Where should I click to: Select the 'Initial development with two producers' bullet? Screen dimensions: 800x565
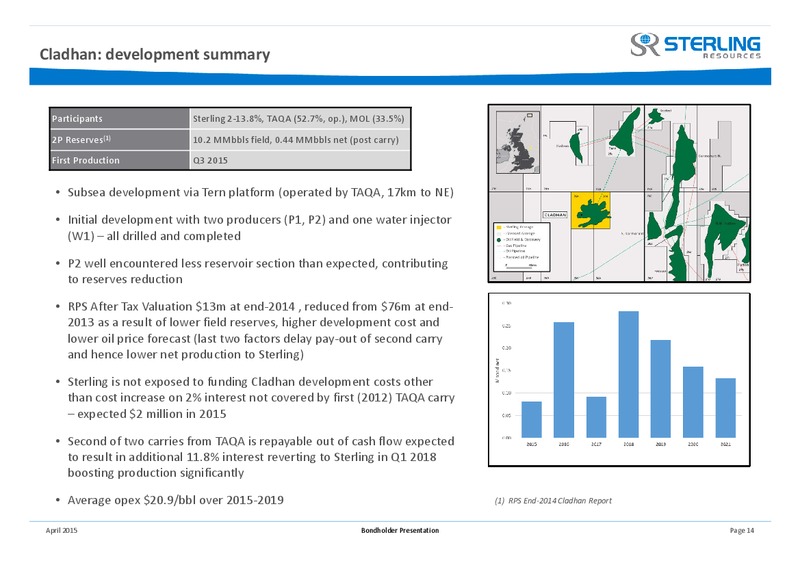coord(259,228)
